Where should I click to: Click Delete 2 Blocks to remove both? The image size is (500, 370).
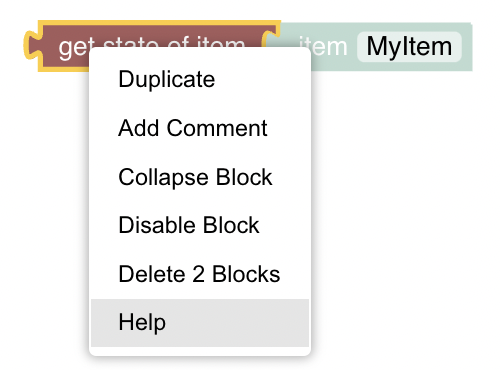[200, 274]
